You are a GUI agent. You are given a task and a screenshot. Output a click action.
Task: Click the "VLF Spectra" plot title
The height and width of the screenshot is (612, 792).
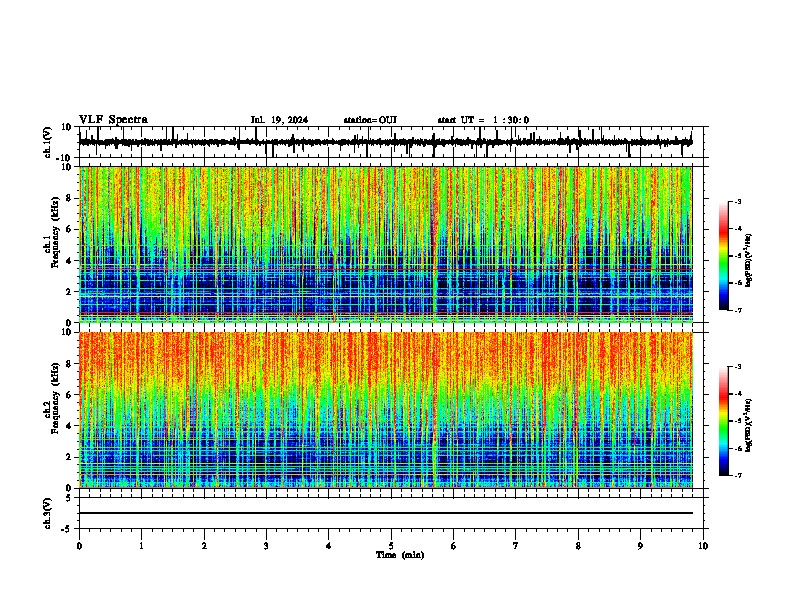113,120
